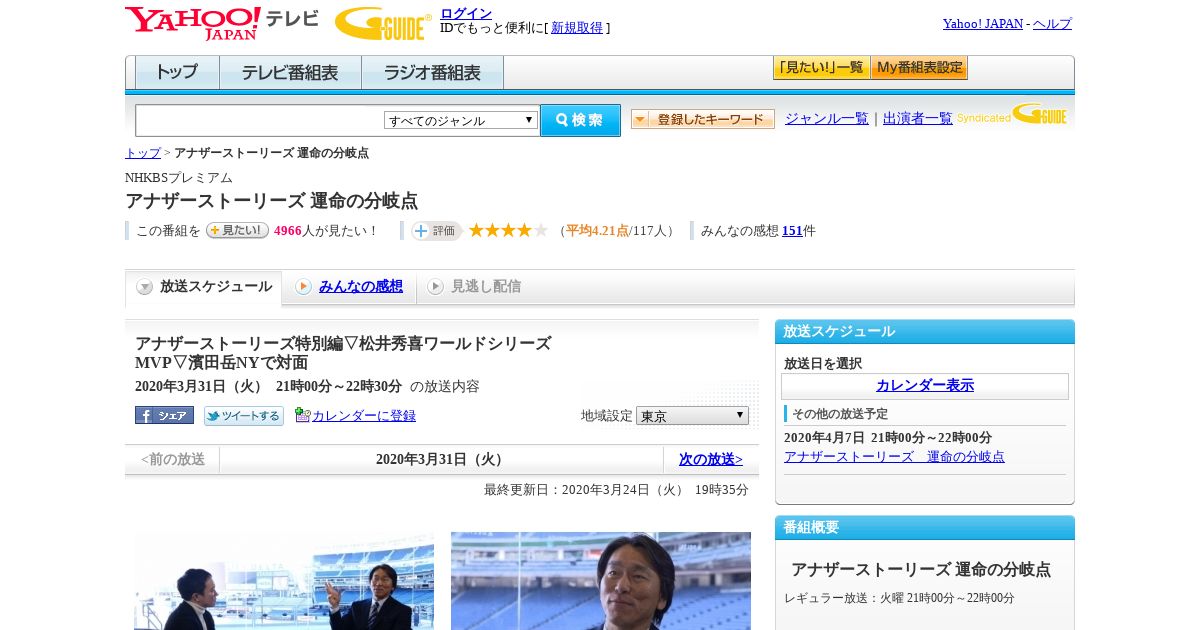Open the ラジオ番組表 tab
Image resolution: width=1200 pixels, height=630 pixels.
[433, 73]
